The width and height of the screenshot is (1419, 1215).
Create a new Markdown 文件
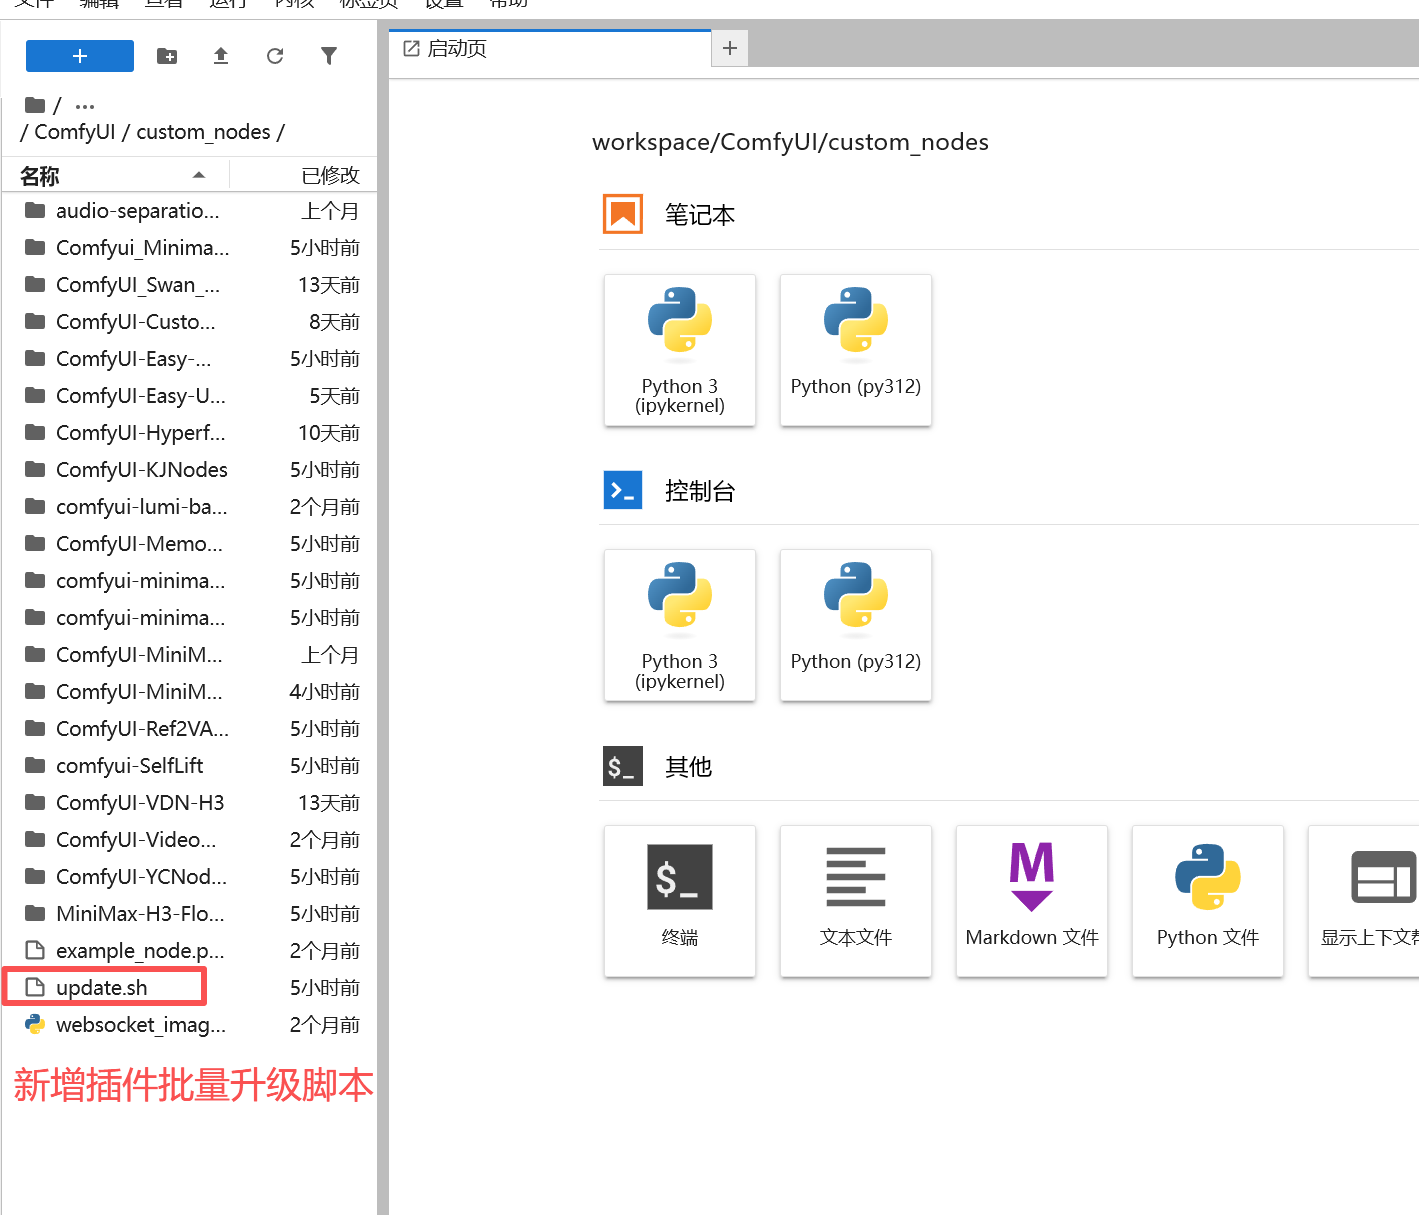[x=1032, y=901]
